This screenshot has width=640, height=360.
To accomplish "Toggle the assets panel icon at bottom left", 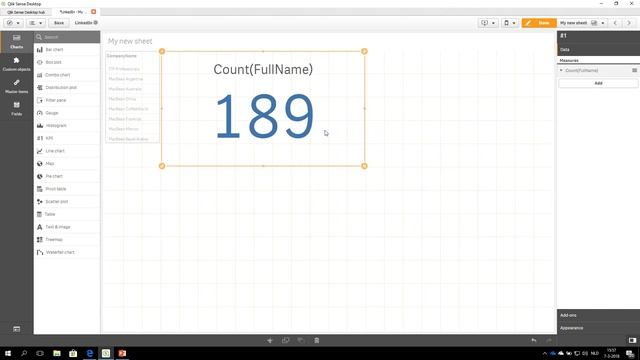I will pyautogui.click(x=16, y=329).
